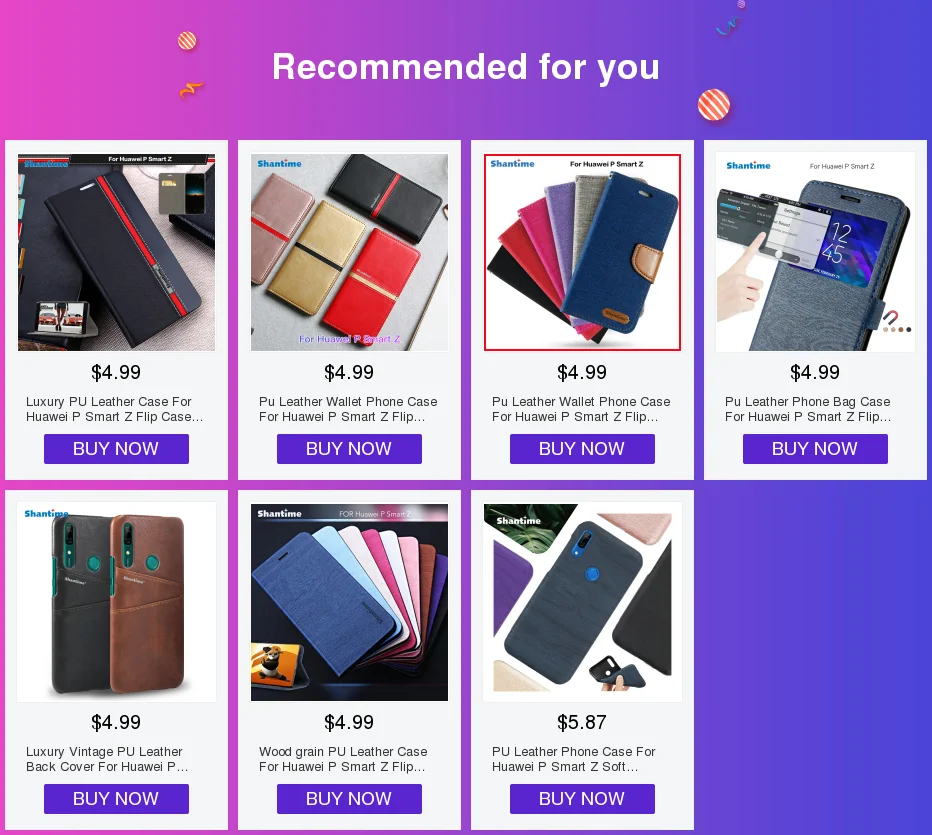Open the PU Leather Phone Case Soft title
This screenshot has height=835, width=932.
[x=574, y=759]
